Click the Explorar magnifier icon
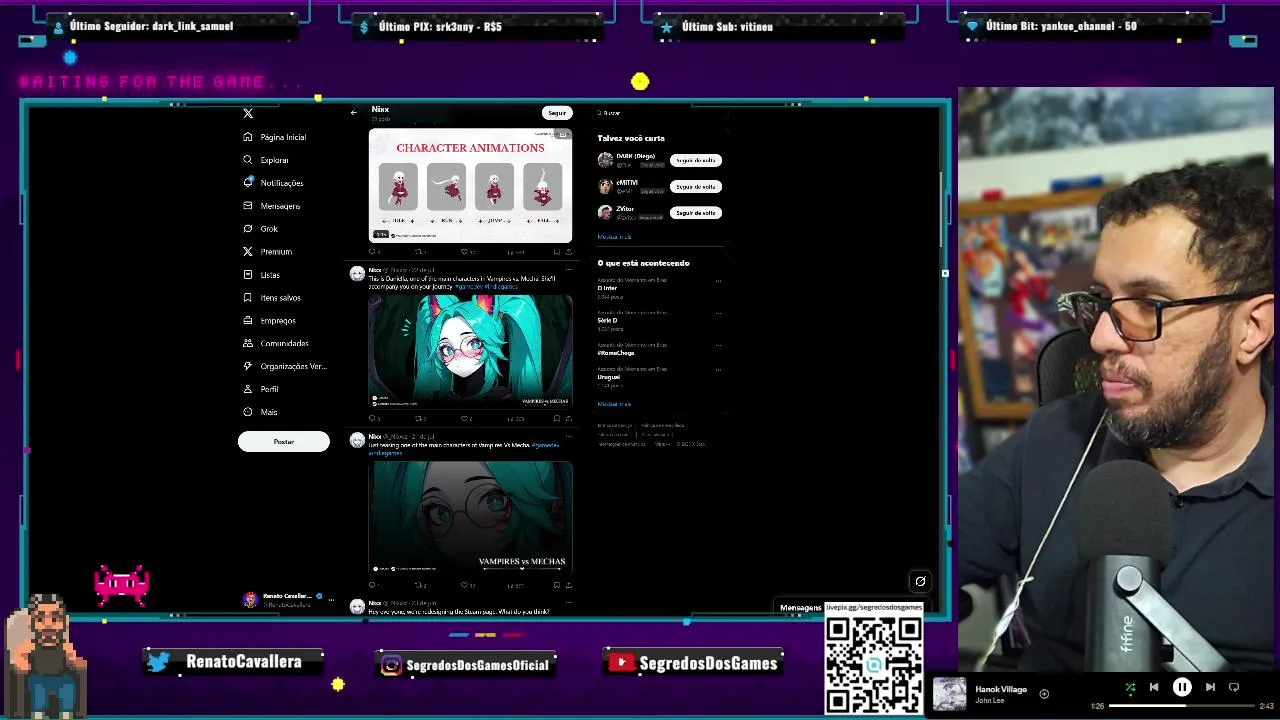 (248, 160)
